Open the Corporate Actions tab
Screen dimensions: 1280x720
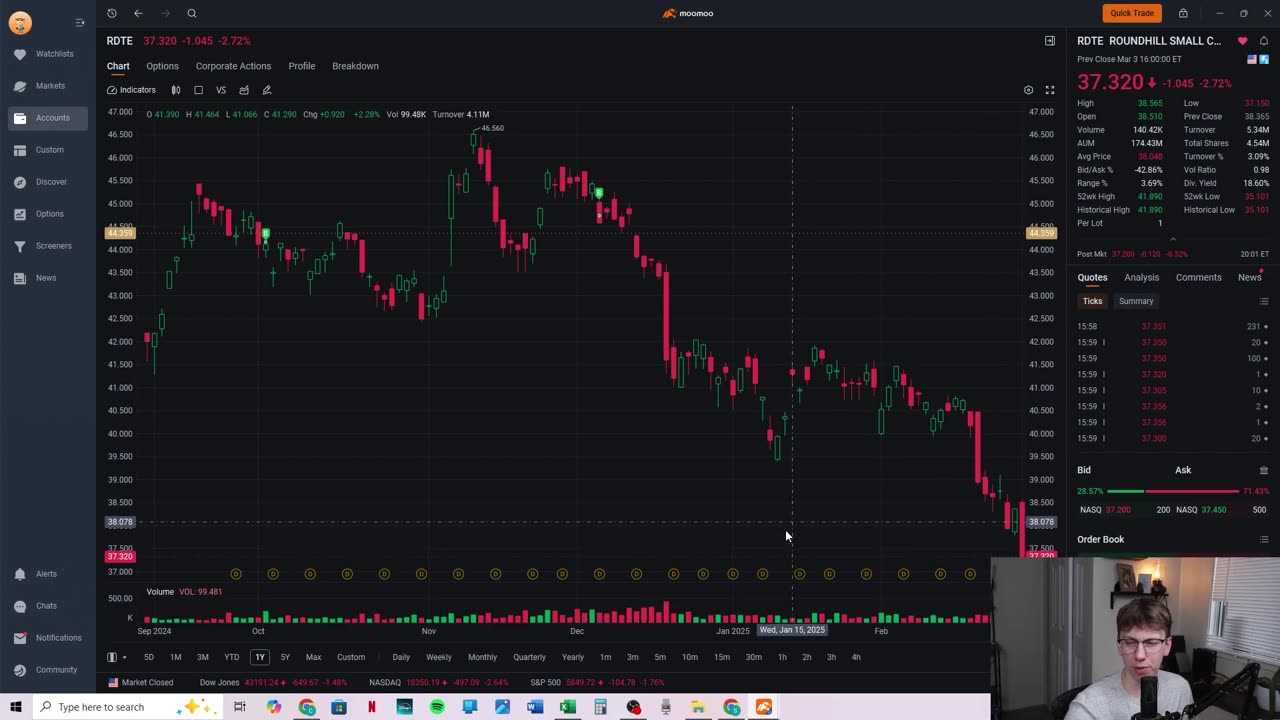tap(233, 66)
